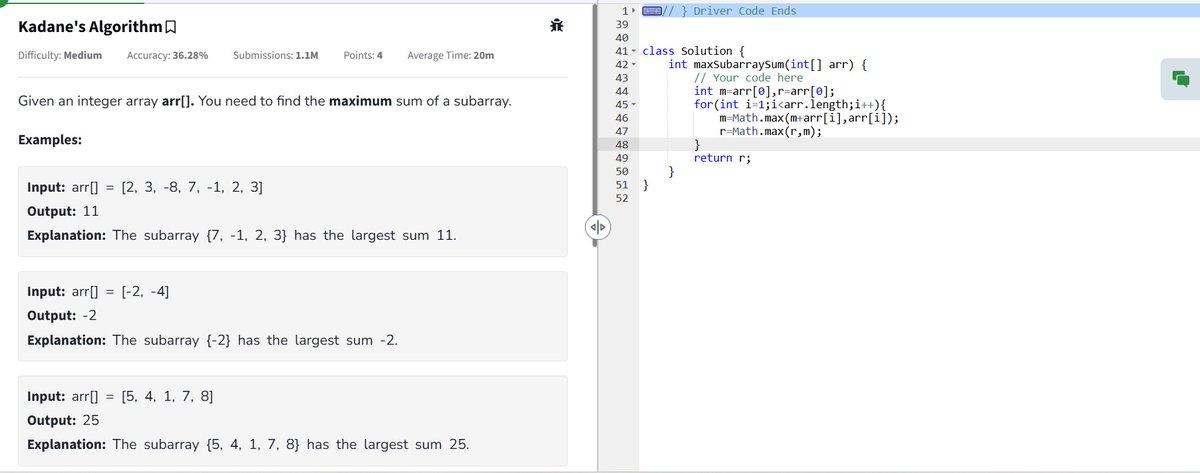Click the closing brace on line 51
Screen dimensions: 1200x473
tap(646, 185)
